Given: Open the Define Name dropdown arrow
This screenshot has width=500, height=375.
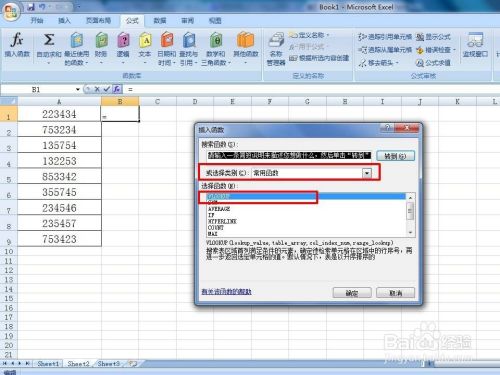Looking at the screenshot, I should click(328, 35).
